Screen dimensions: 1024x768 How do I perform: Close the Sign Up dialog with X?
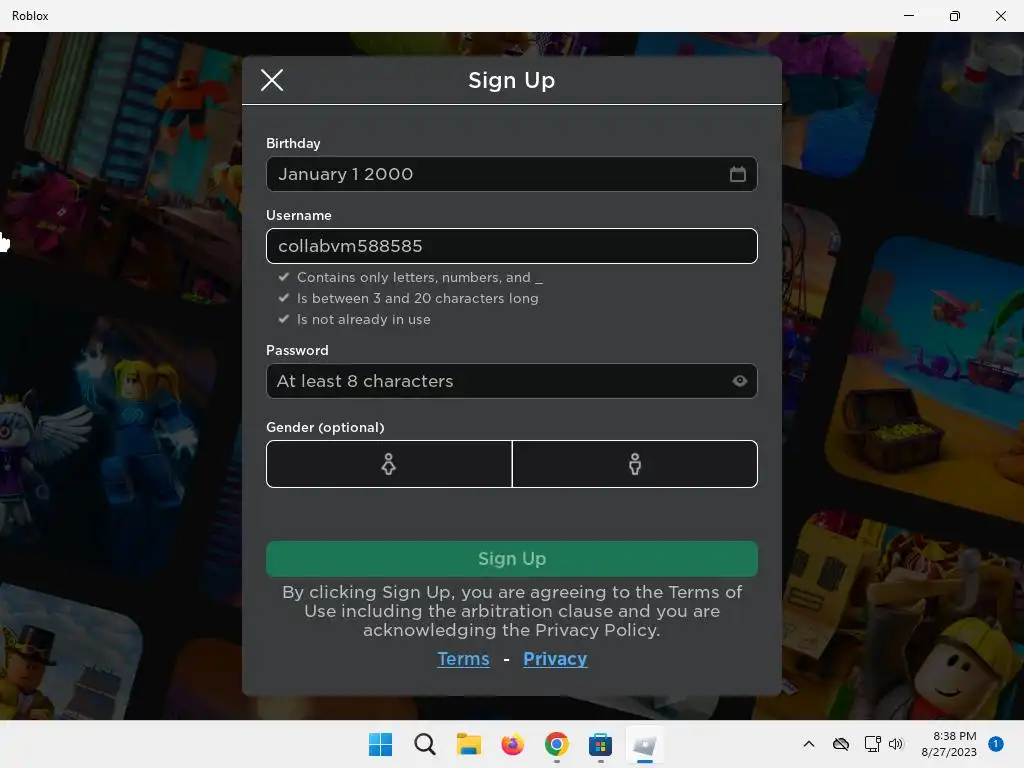[272, 80]
